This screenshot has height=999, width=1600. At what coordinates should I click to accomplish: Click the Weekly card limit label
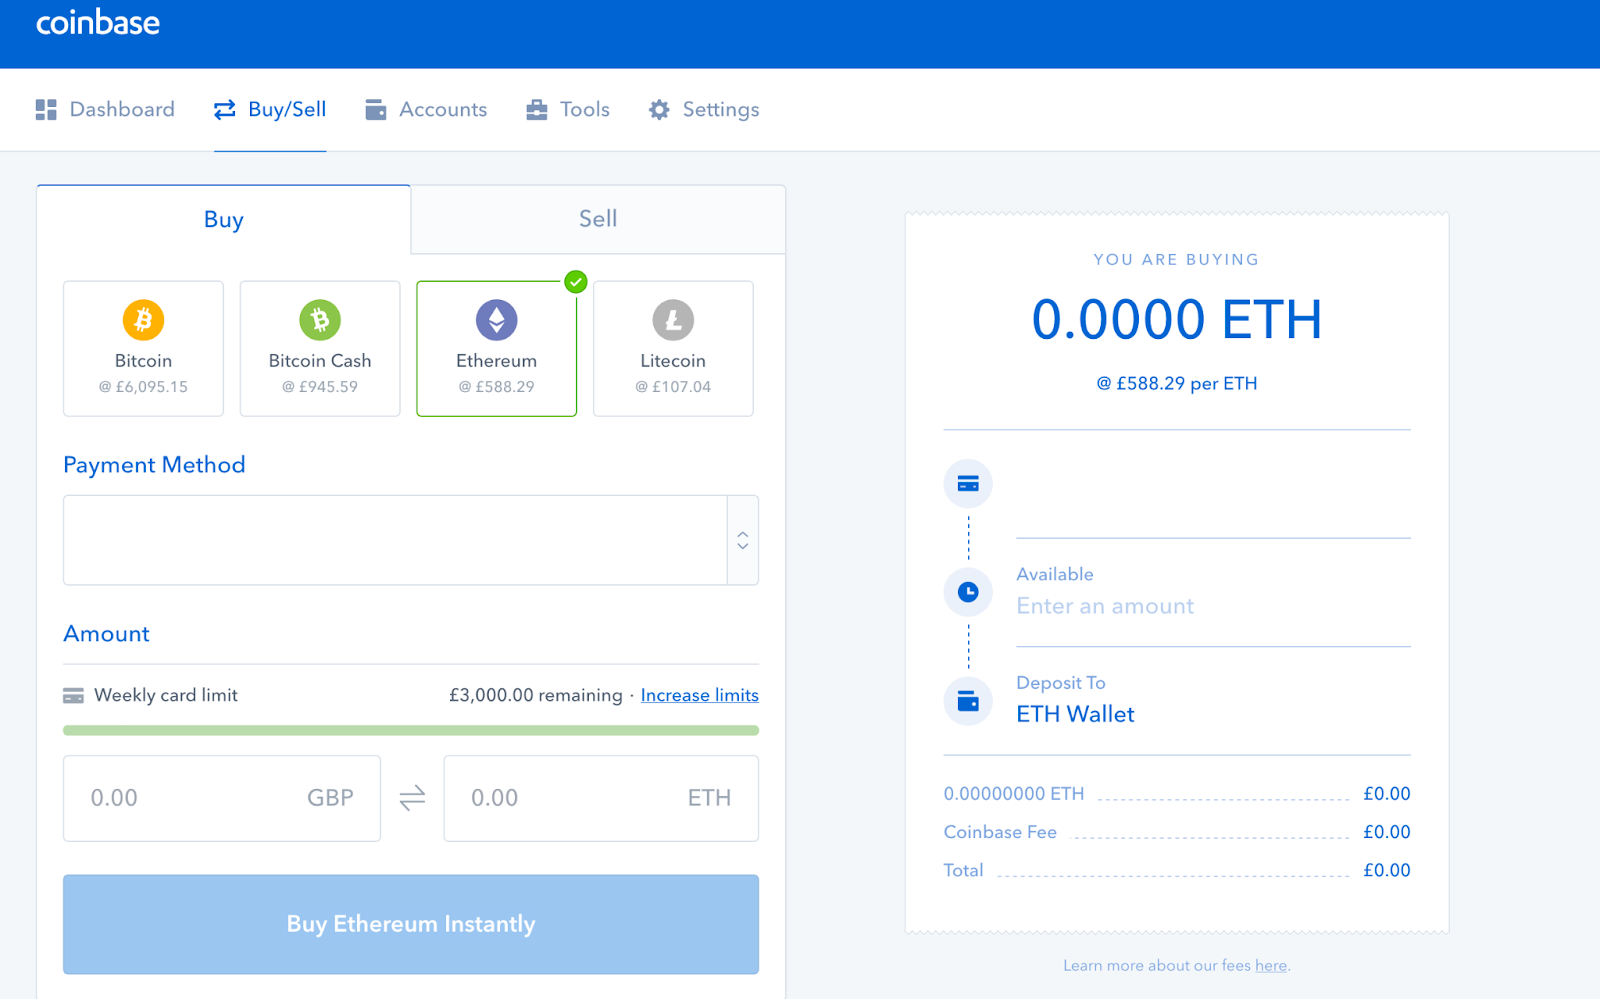pos(166,695)
